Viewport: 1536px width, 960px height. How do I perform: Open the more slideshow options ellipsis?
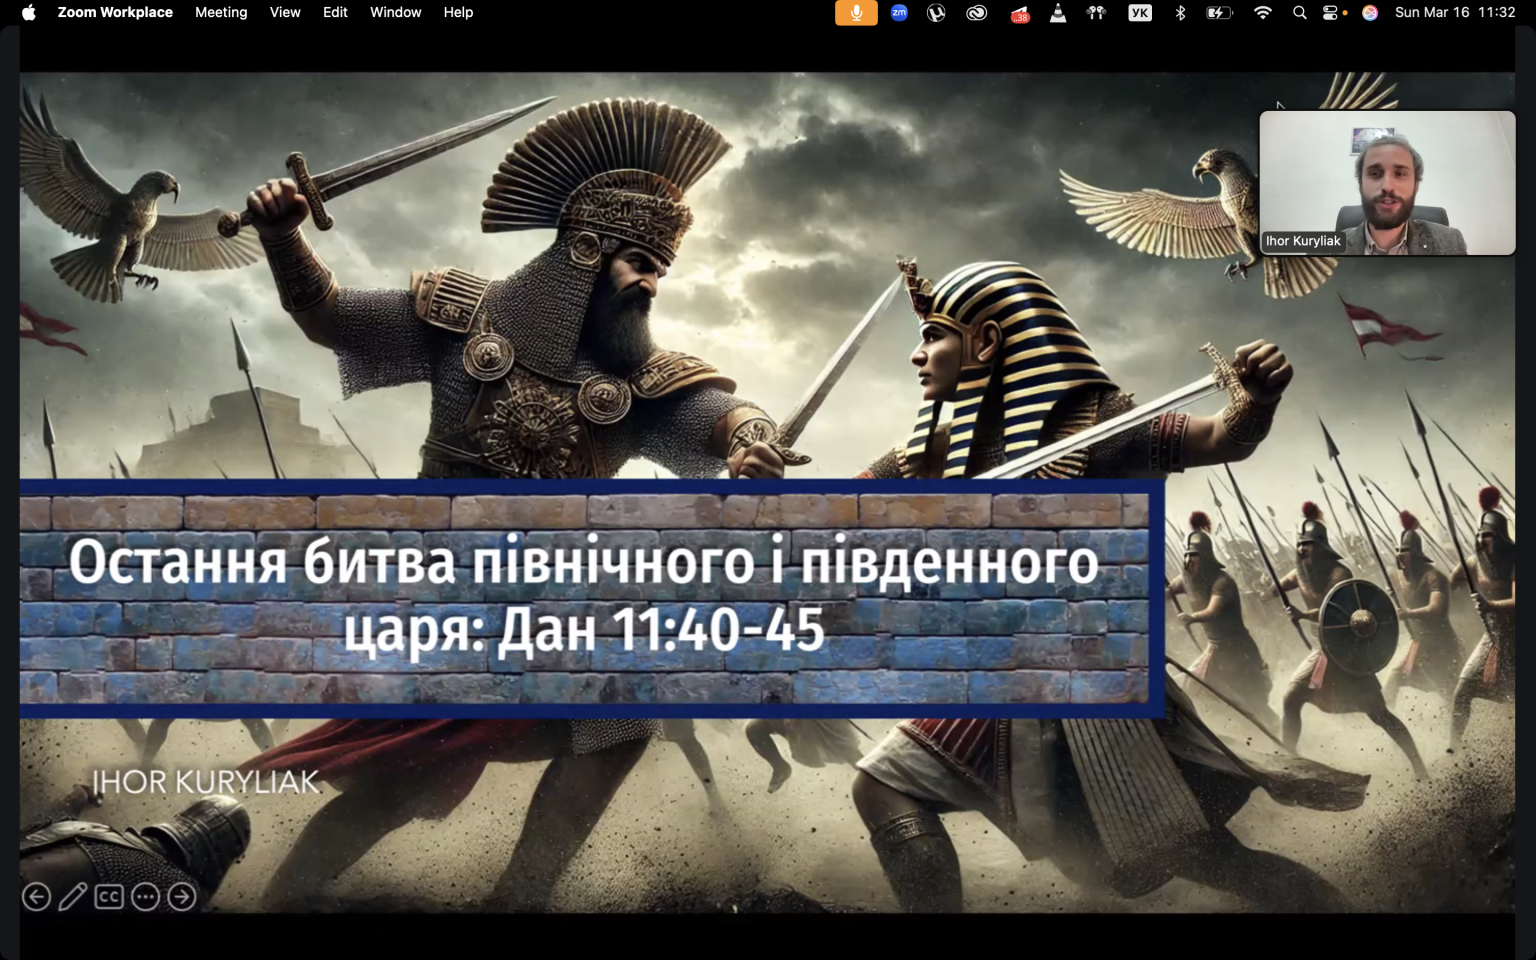click(146, 897)
